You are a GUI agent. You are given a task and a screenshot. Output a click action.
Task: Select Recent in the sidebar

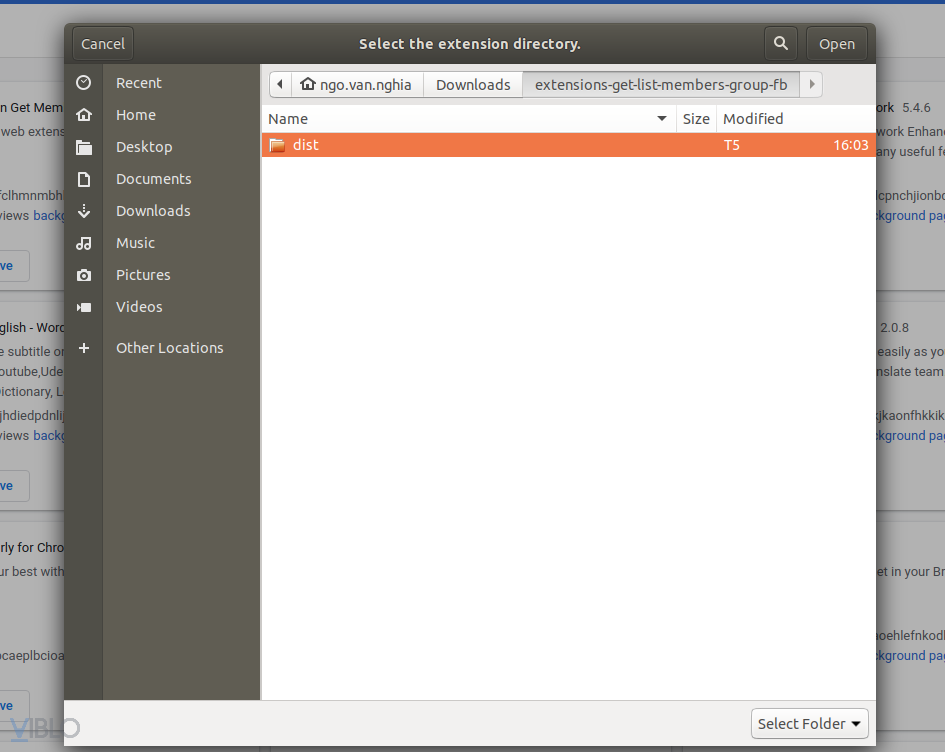pyautogui.click(x=139, y=83)
